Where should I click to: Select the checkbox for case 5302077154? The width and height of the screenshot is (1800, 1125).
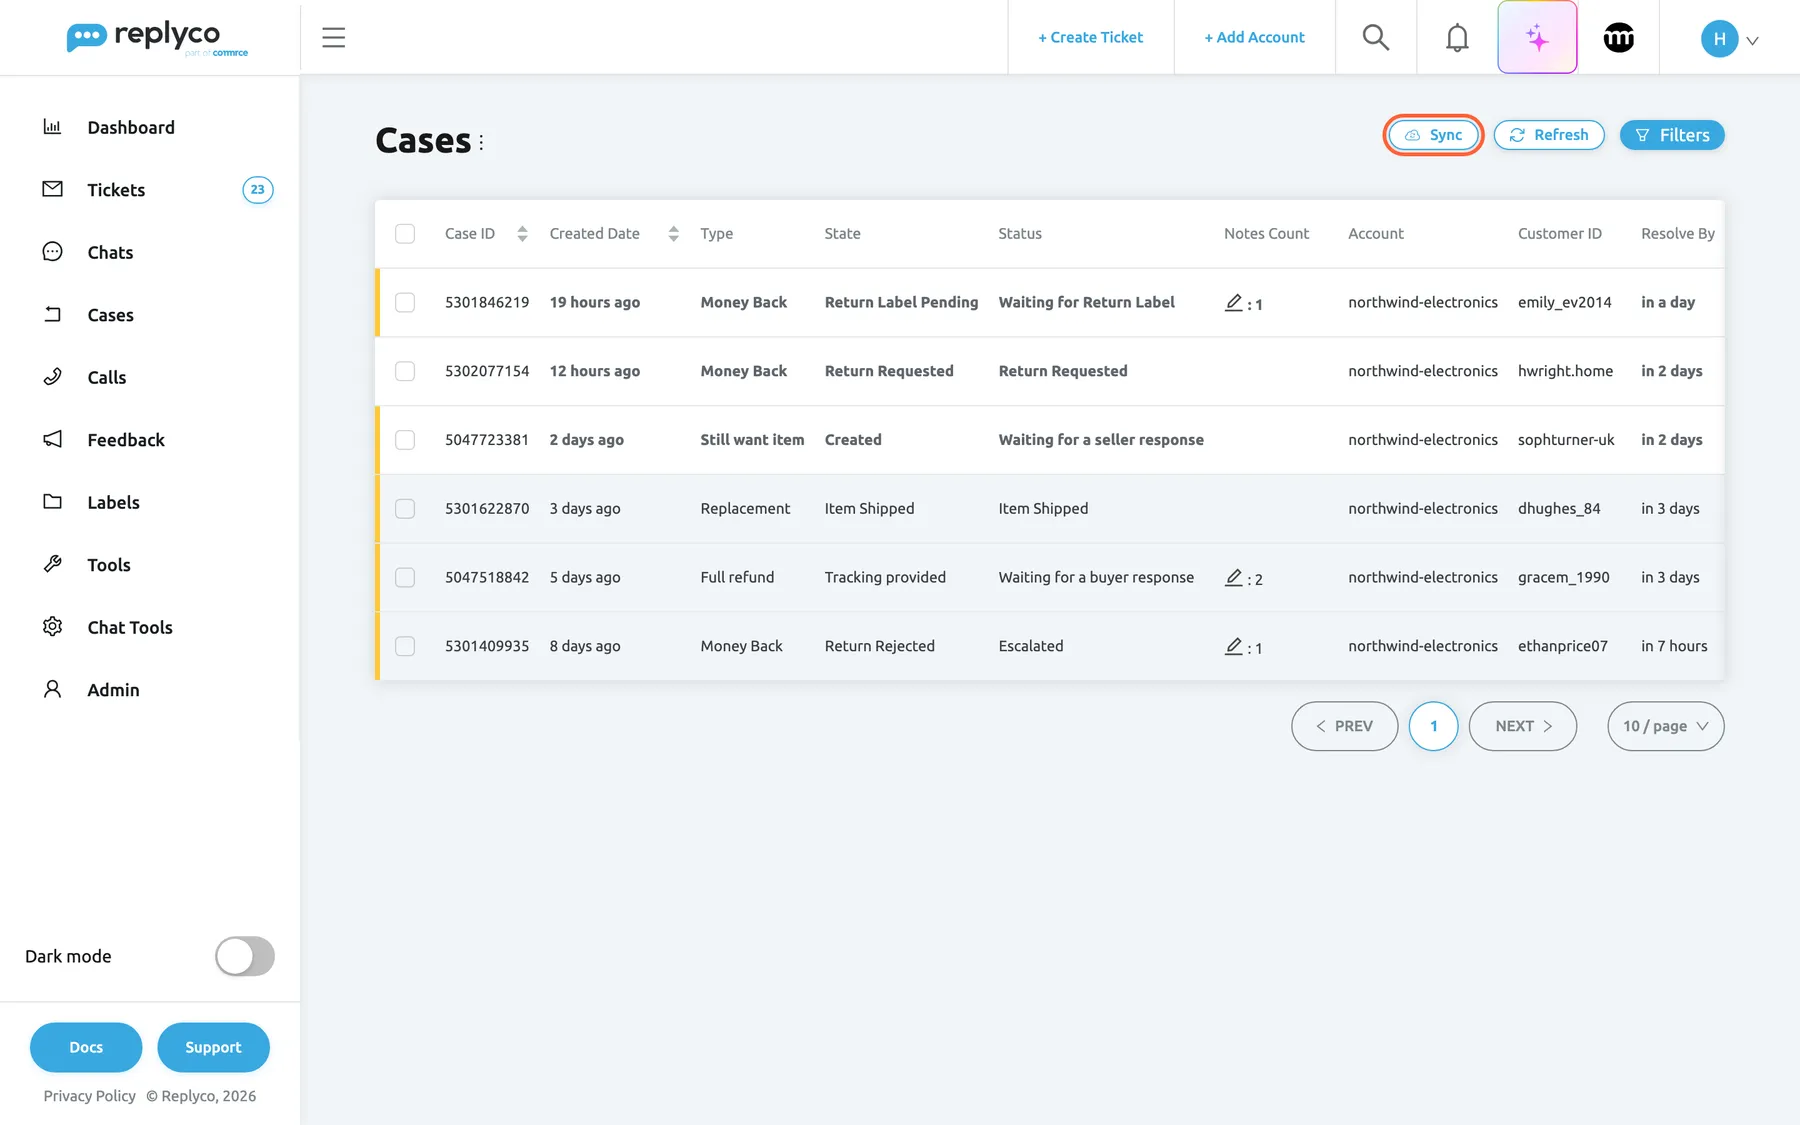coord(405,371)
